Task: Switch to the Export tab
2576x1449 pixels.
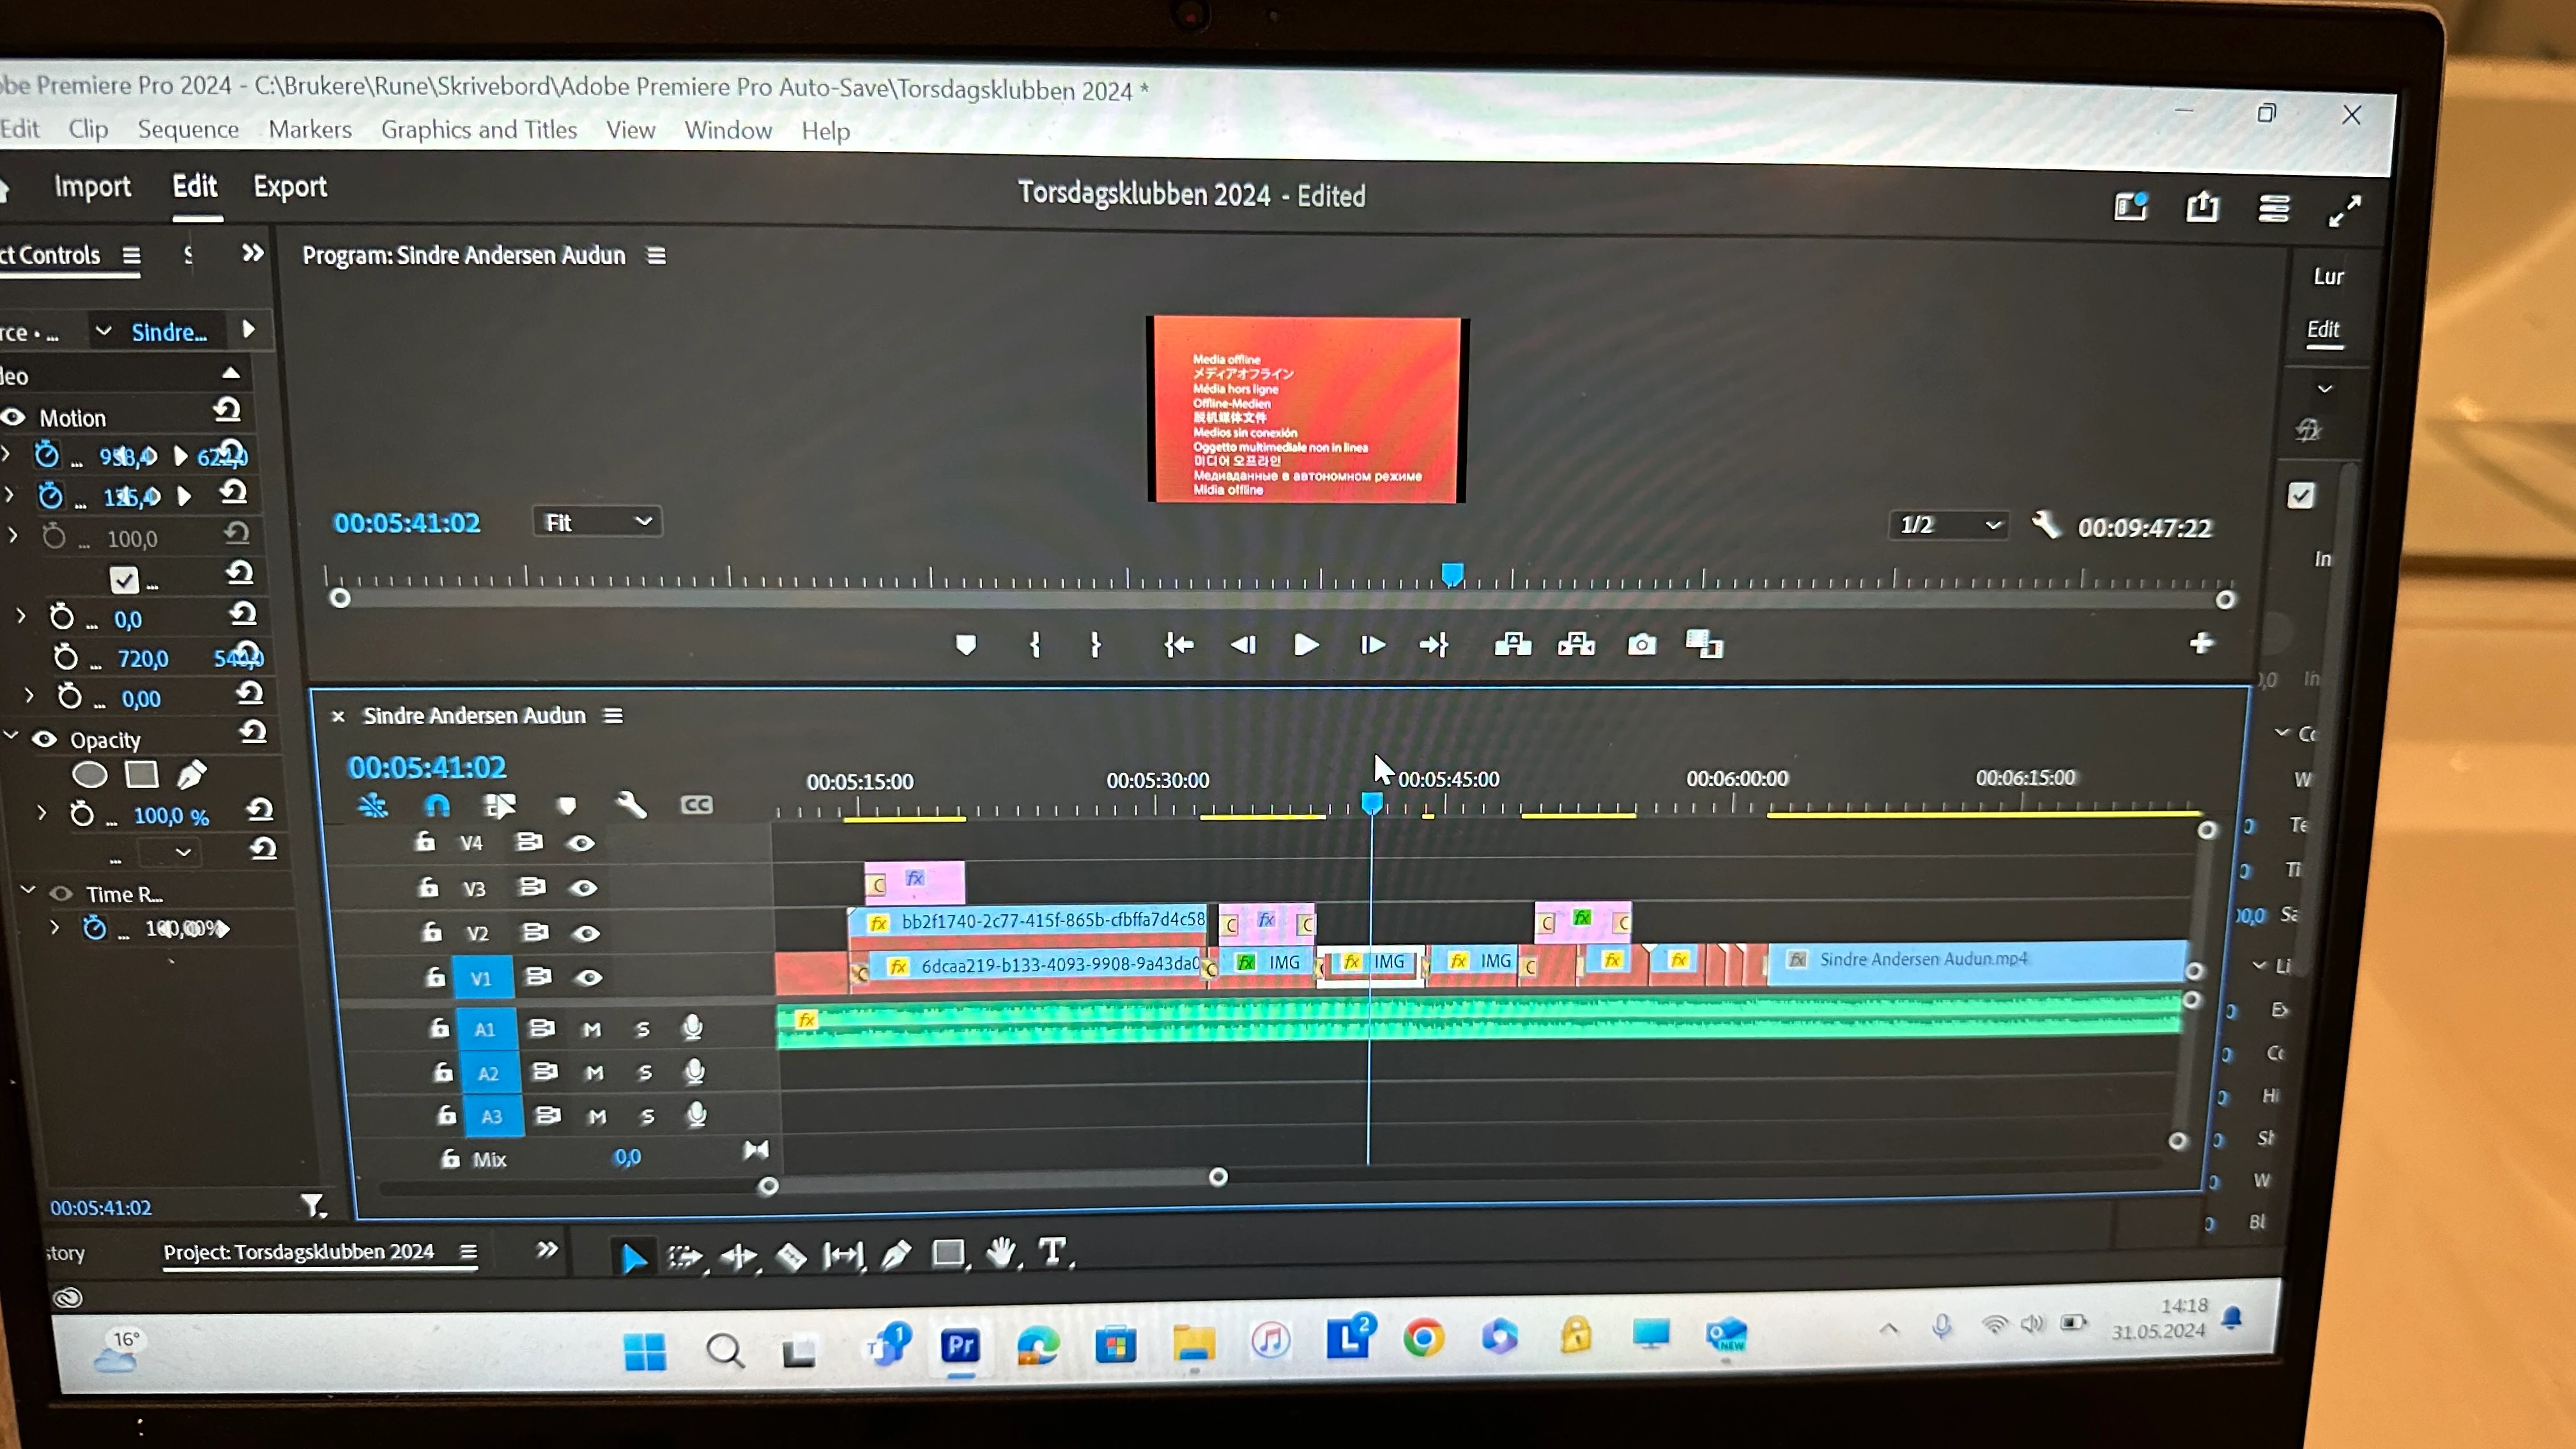Action: click(x=290, y=187)
